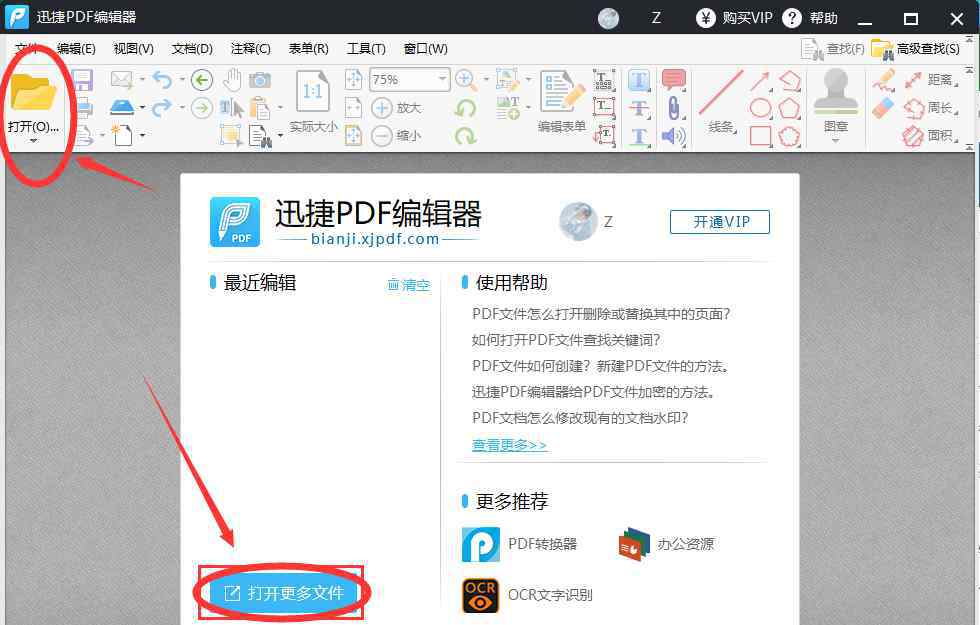Rotate the page counterclockwise
This screenshot has height=625, width=980.
click(466, 108)
